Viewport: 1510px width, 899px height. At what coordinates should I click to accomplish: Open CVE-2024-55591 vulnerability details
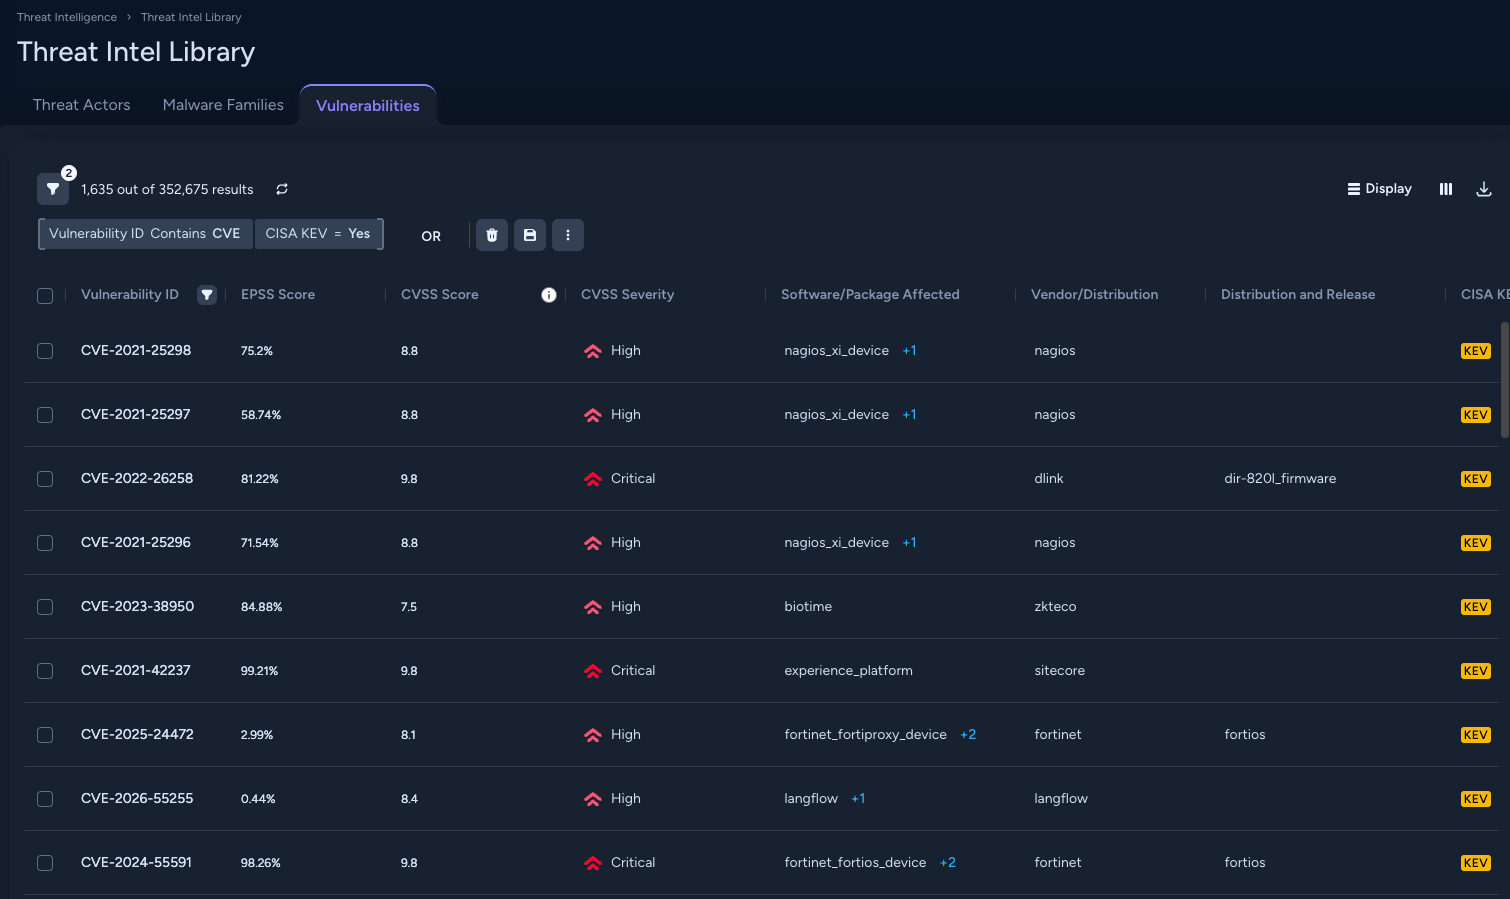click(x=136, y=863)
